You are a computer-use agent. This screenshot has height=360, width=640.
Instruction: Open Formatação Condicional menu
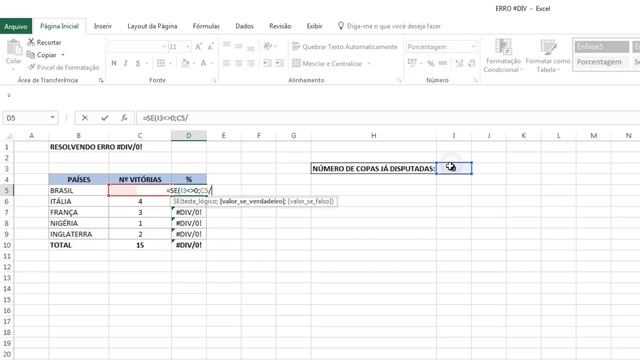pos(502,56)
